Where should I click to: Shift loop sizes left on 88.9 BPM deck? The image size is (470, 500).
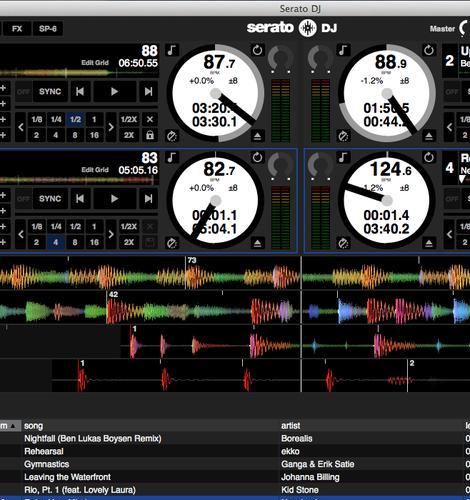[449, 127]
